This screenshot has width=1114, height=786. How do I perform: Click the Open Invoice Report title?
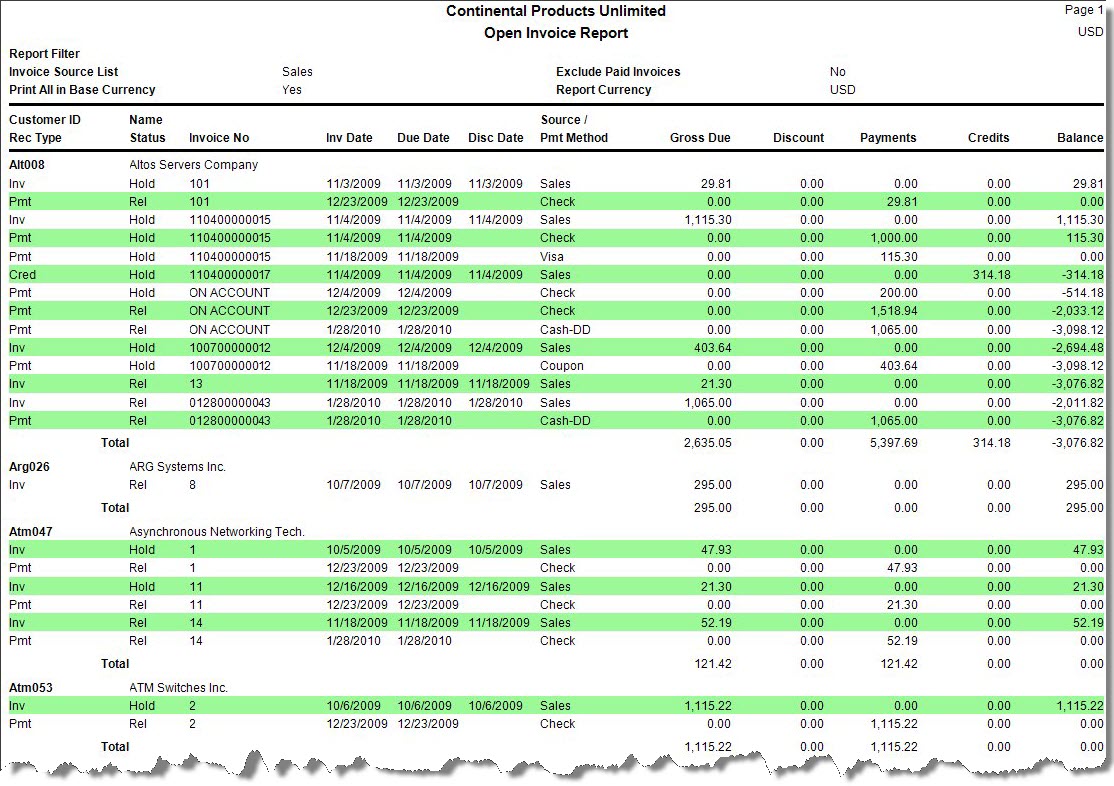point(556,33)
